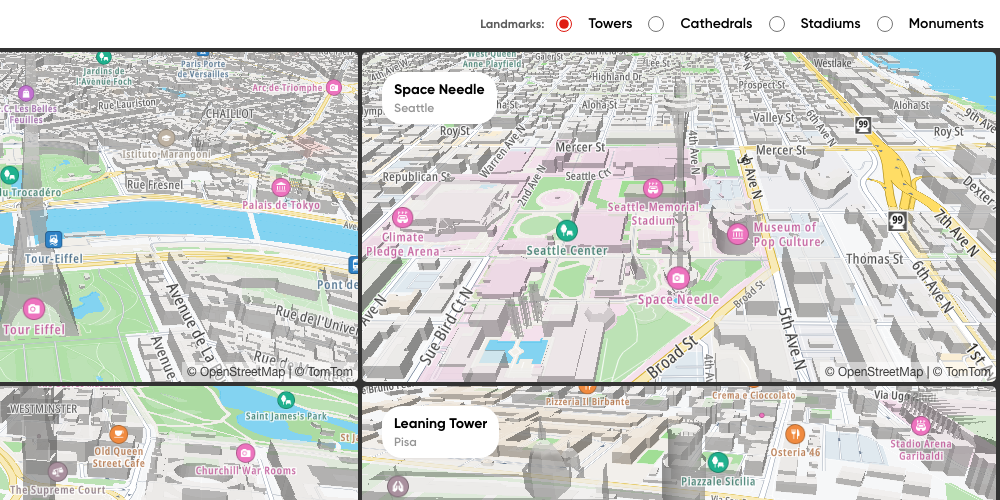1000x500 pixels.
Task: Click the Saint James's Park icon
Action: [286, 401]
